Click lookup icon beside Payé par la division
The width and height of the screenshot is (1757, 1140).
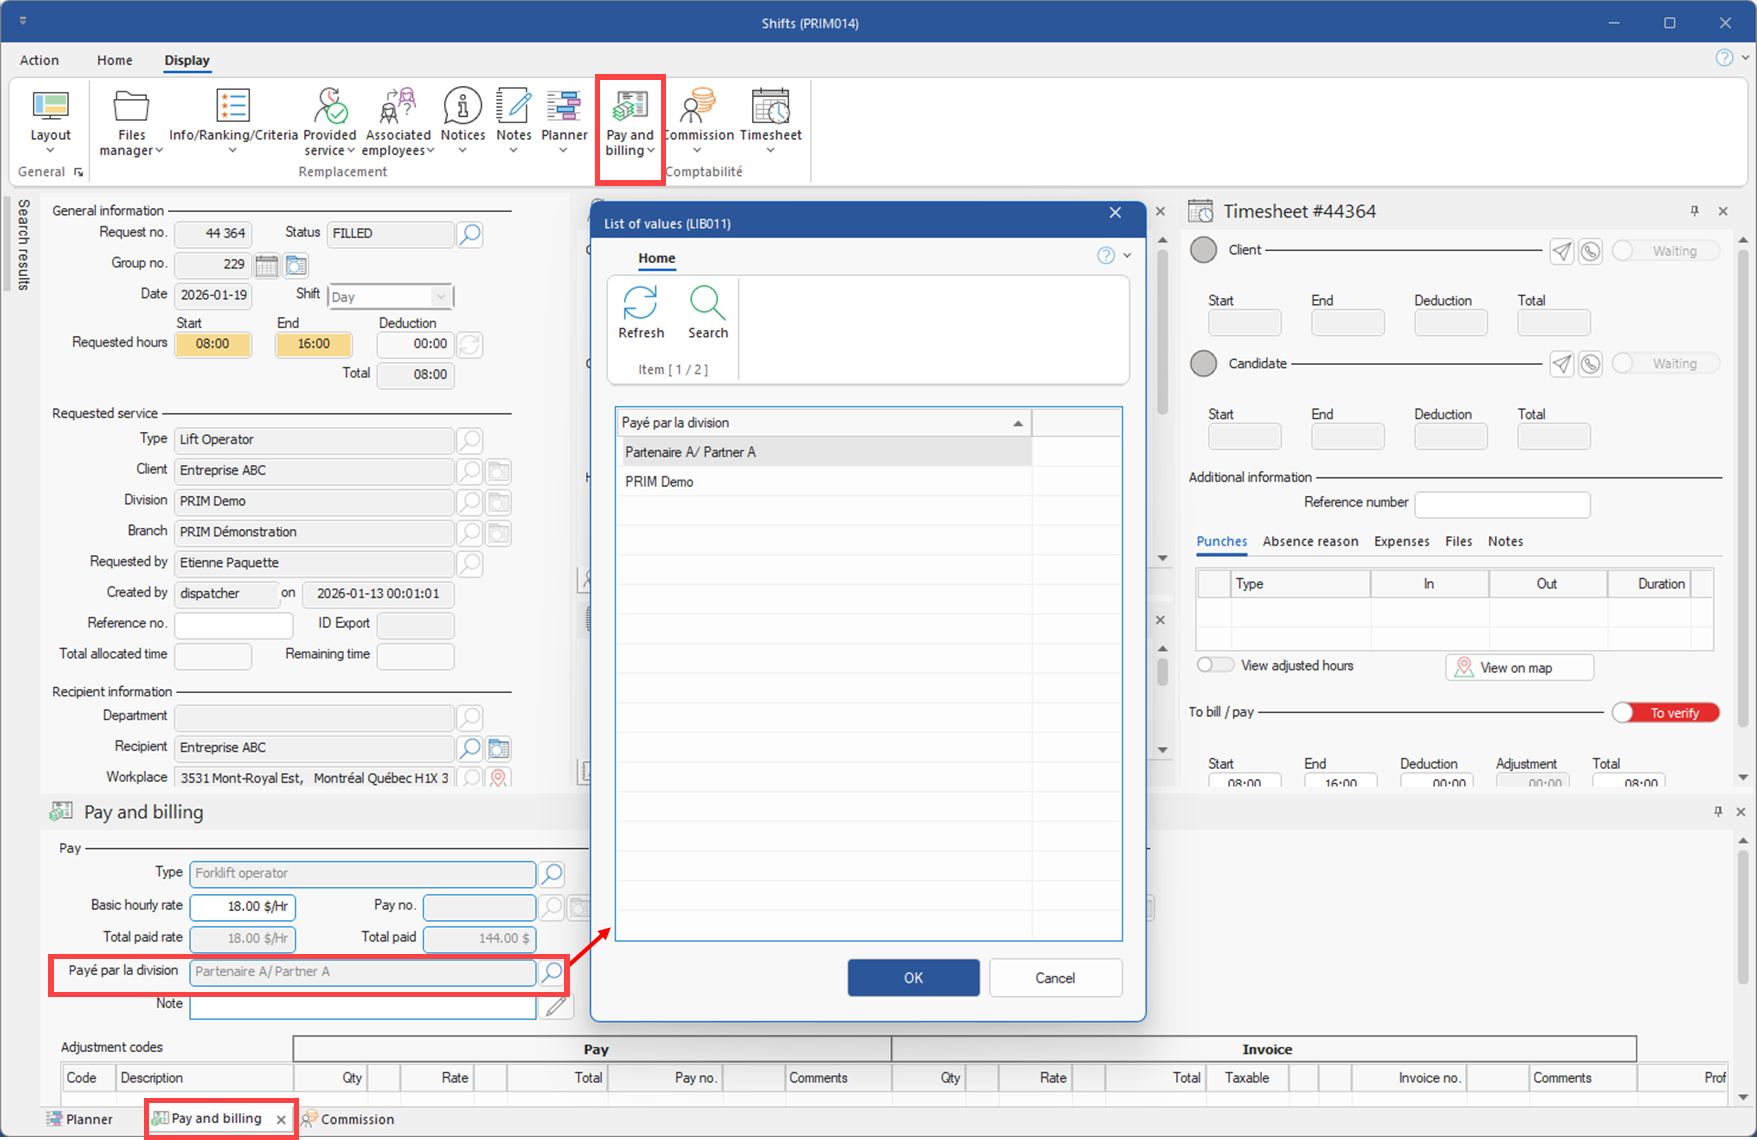[552, 972]
